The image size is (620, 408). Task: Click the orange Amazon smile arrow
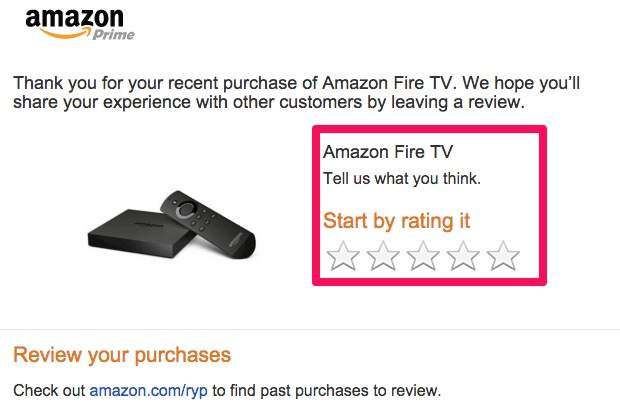pos(66,33)
